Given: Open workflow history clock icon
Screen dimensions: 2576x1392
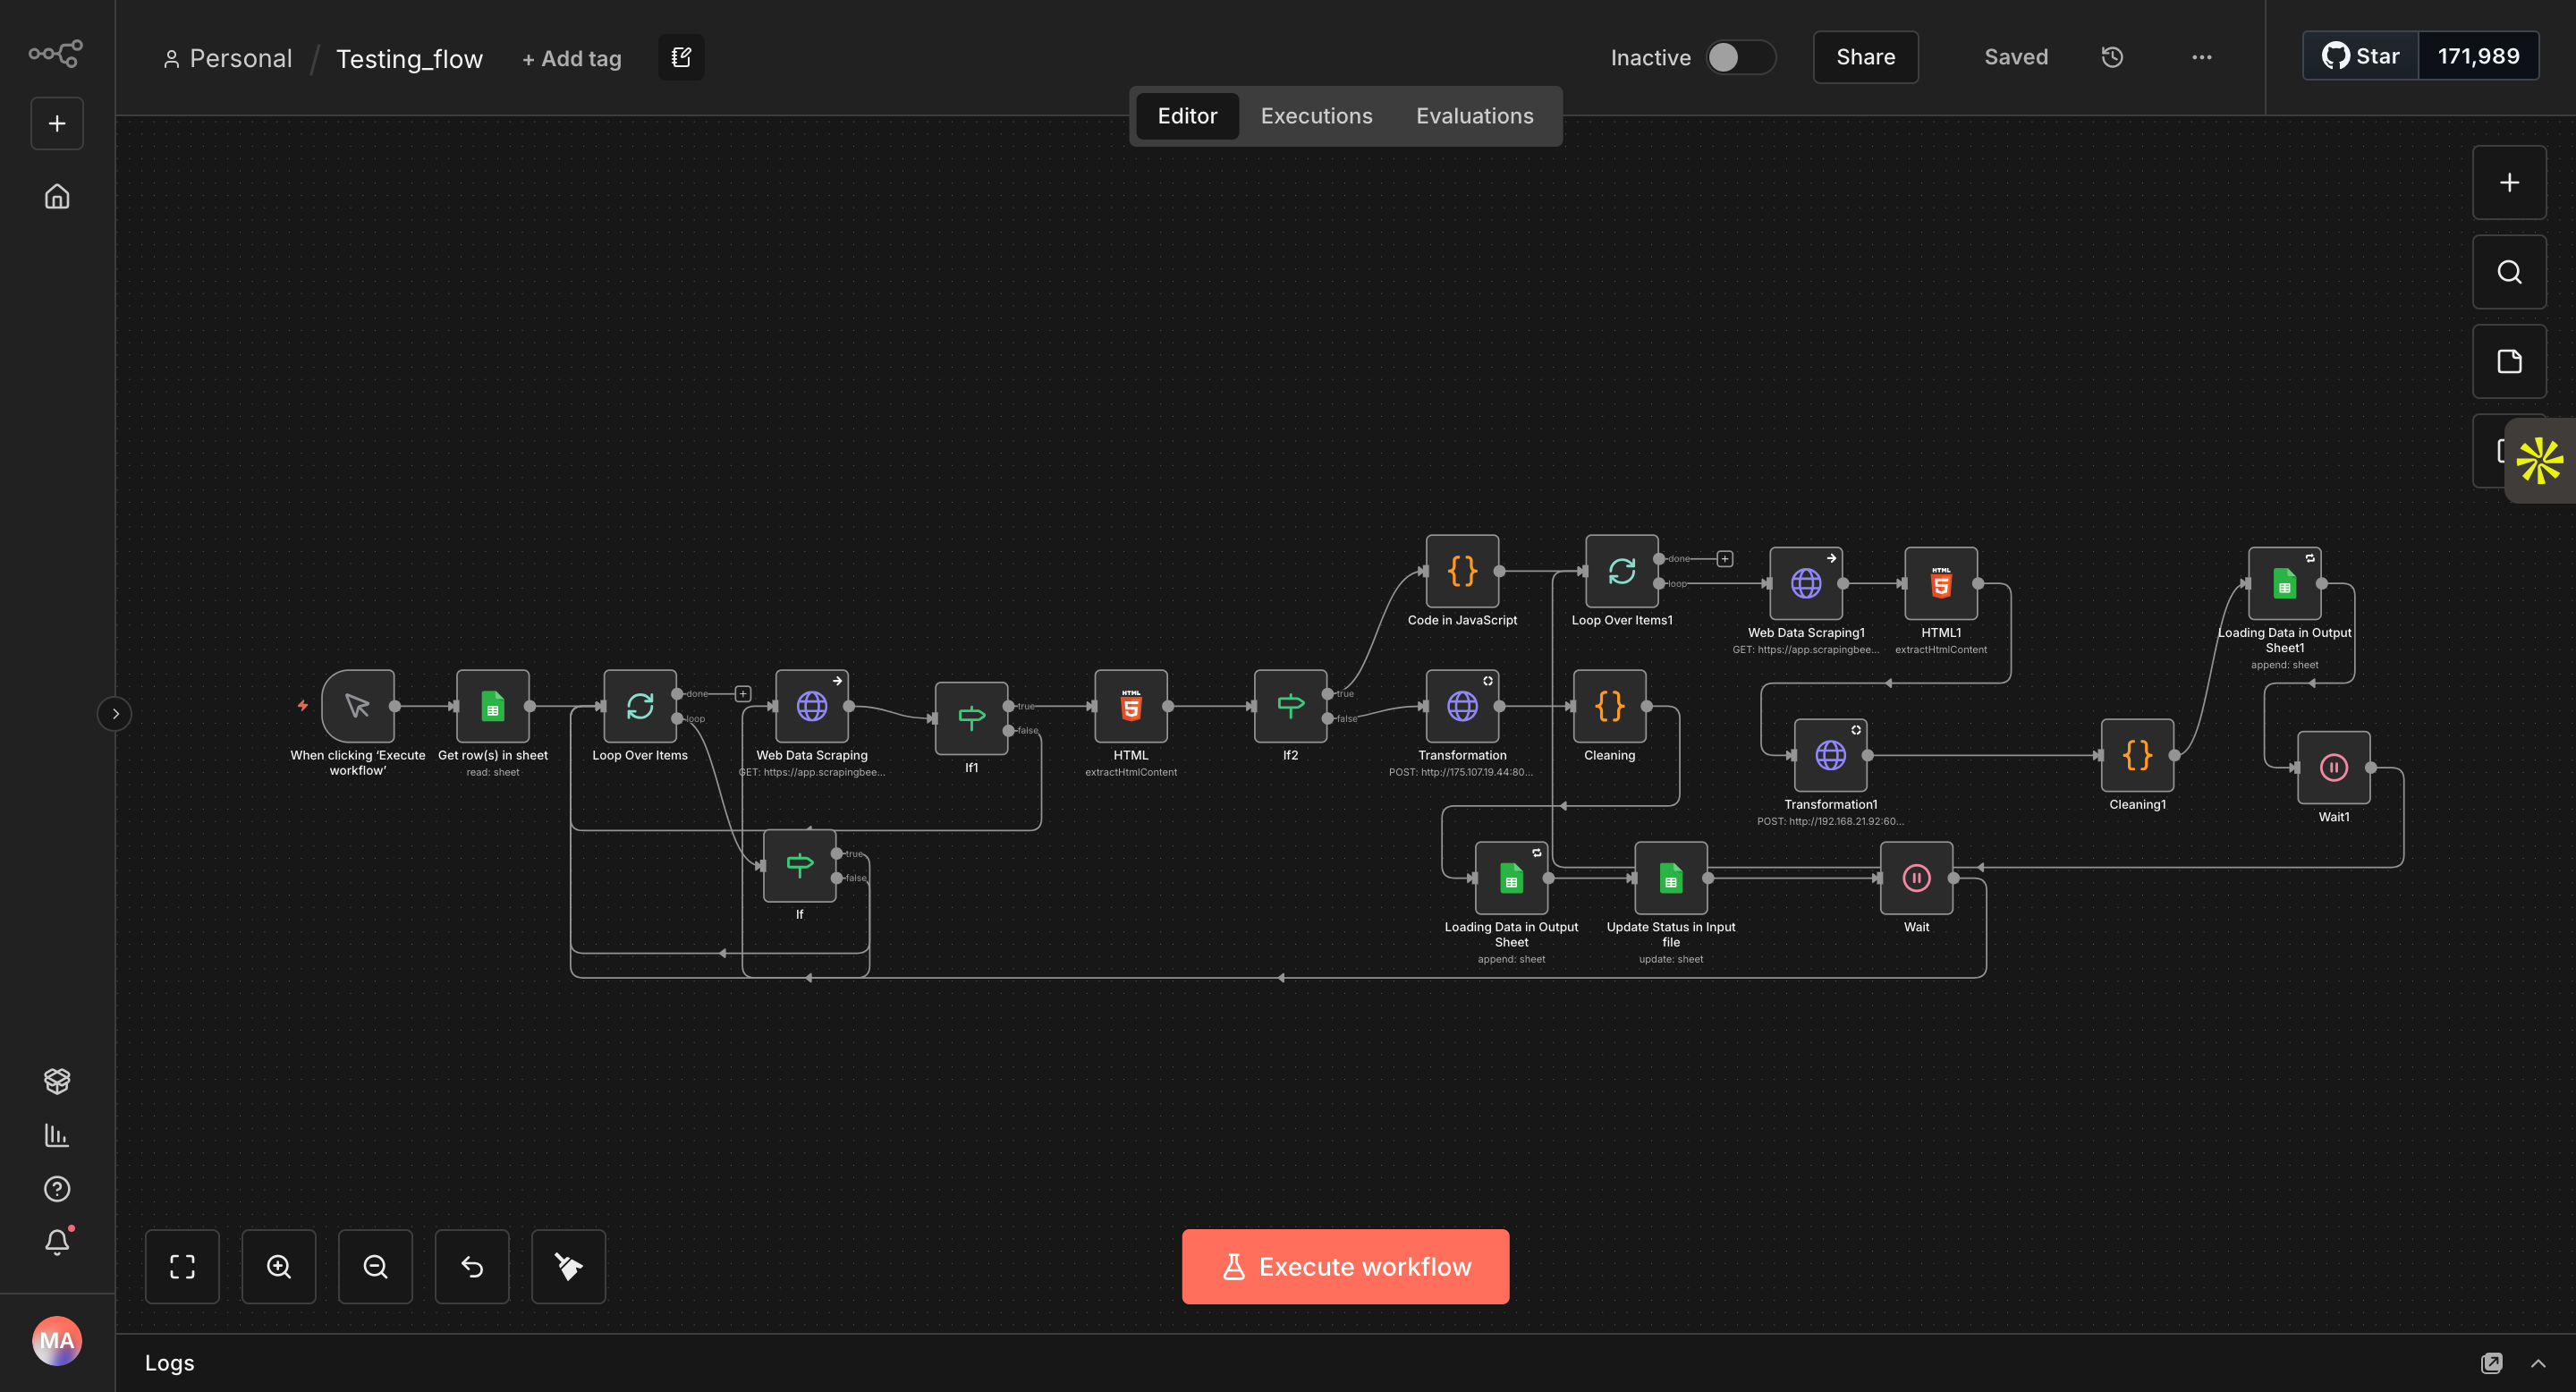Looking at the screenshot, I should coord(2112,57).
